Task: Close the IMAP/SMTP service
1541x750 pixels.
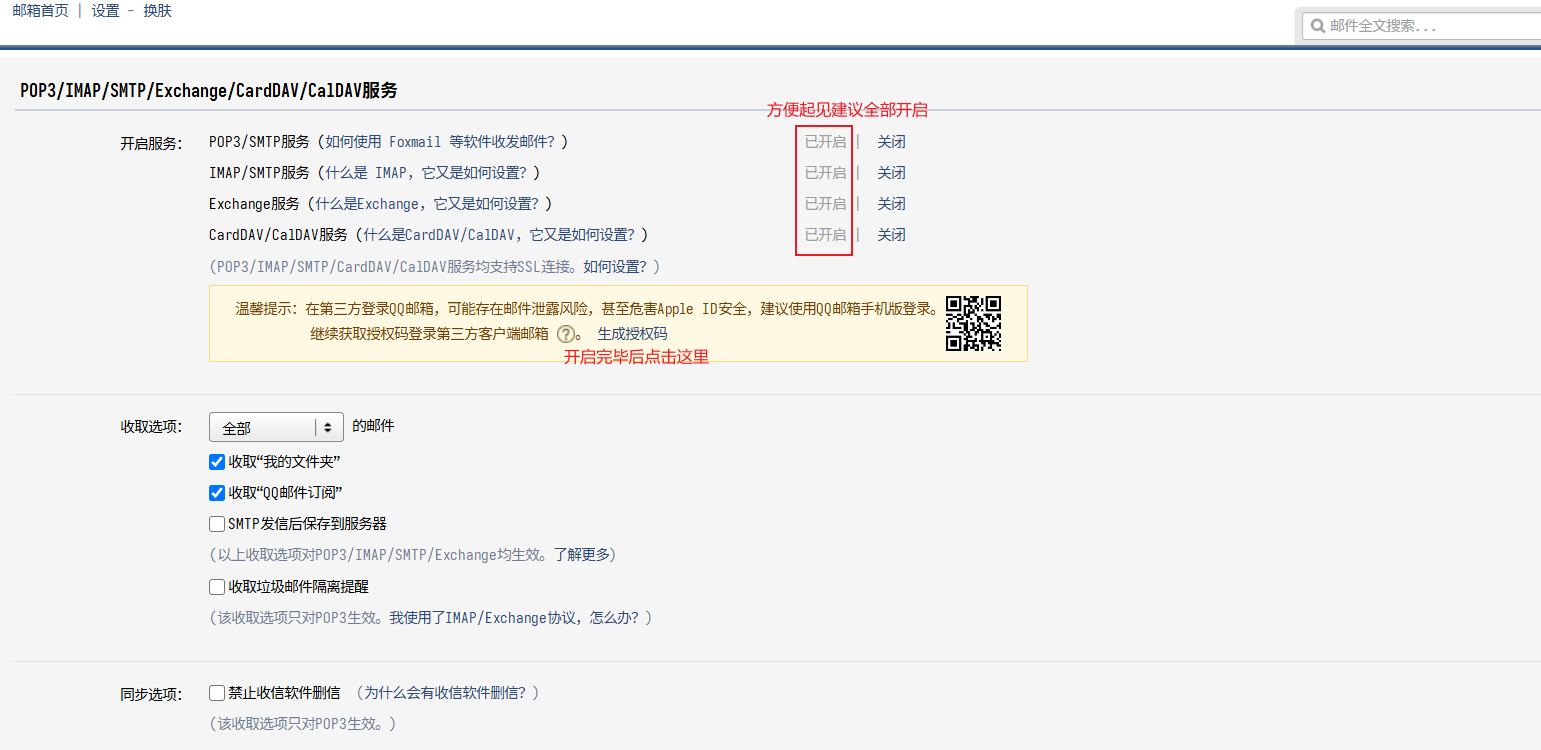Action: point(890,172)
